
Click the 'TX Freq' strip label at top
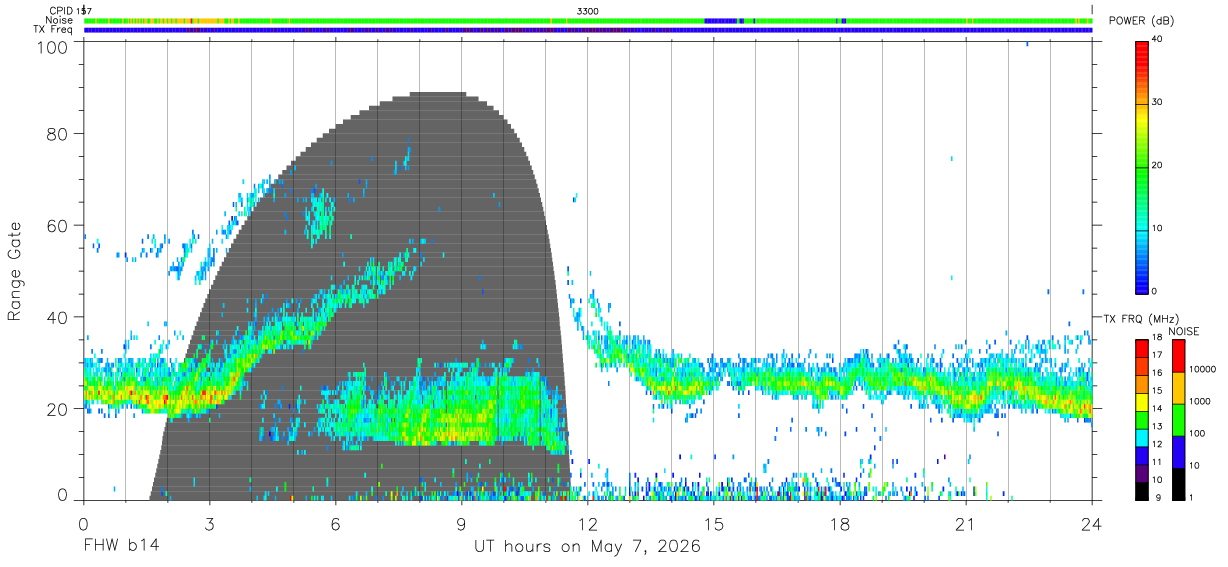pyautogui.click(x=53, y=30)
